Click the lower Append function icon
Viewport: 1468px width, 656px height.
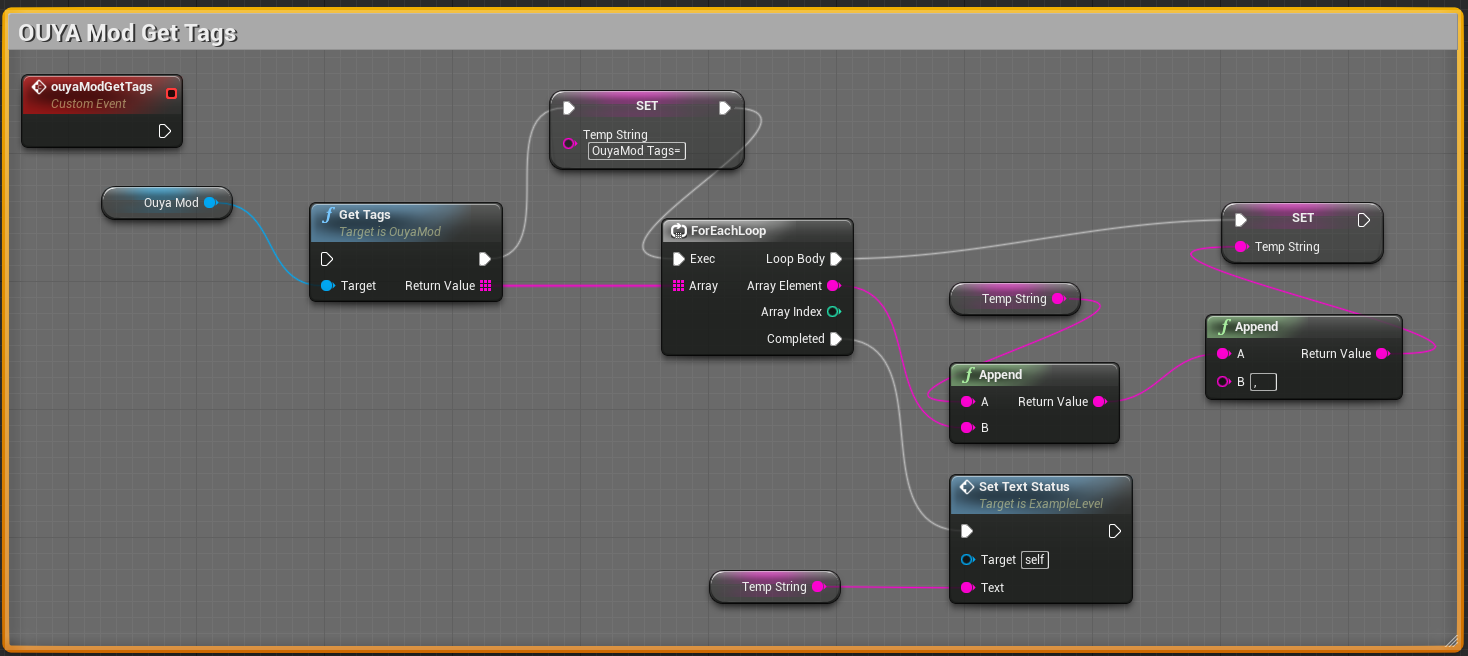(968, 375)
